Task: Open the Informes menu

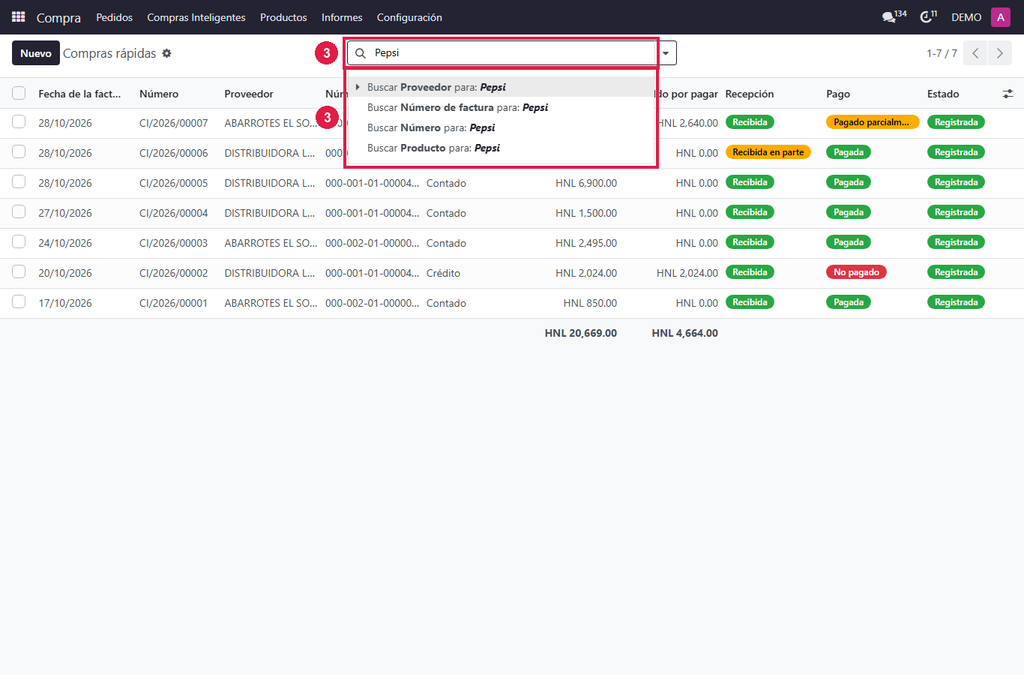Action: tap(342, 17)
